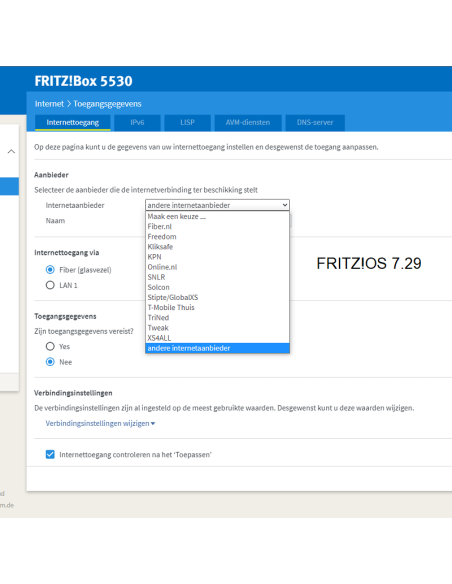Choose Freedom as internet provider
Screen dimensions: 452x584
[x=217, y=237]
